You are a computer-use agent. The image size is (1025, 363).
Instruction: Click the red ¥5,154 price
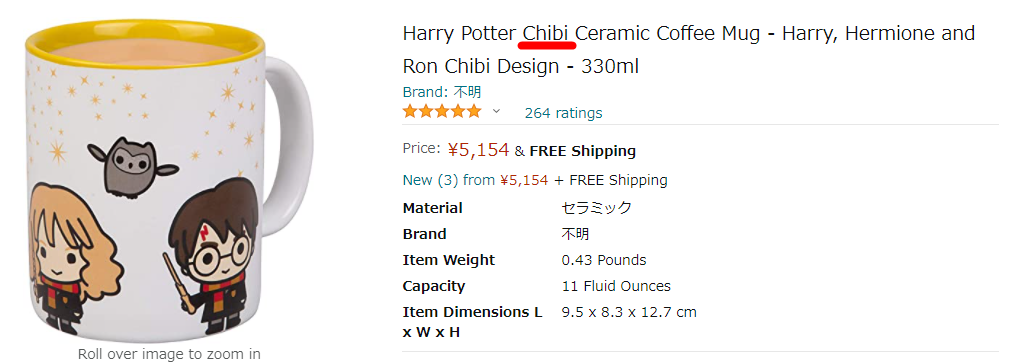(x=478, y=150)
